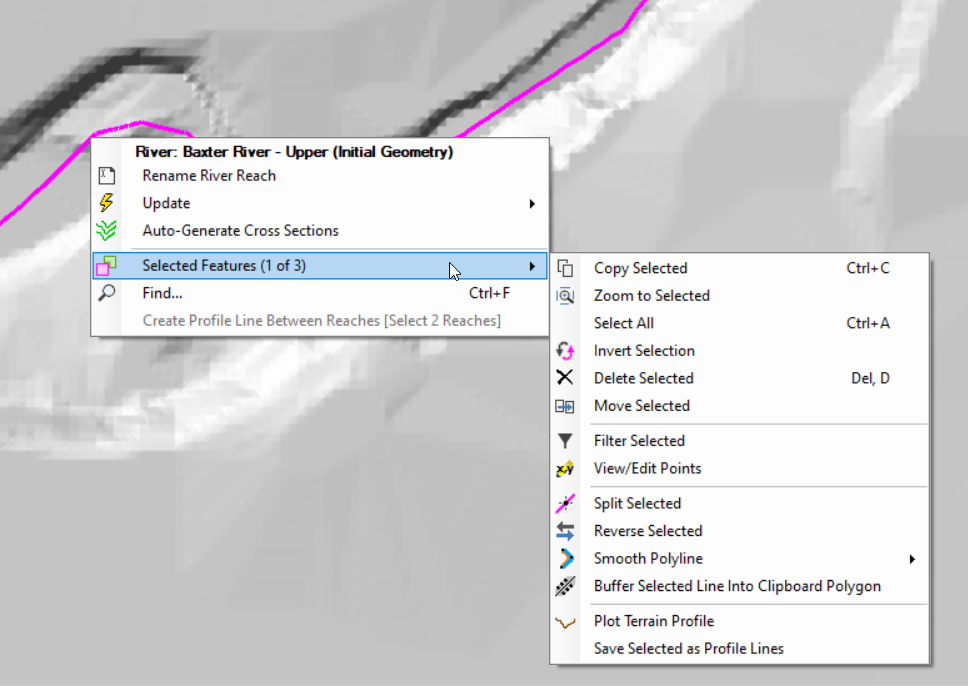Open View/Edit Points
968x686 pixels.
click(x=740, y=468)
